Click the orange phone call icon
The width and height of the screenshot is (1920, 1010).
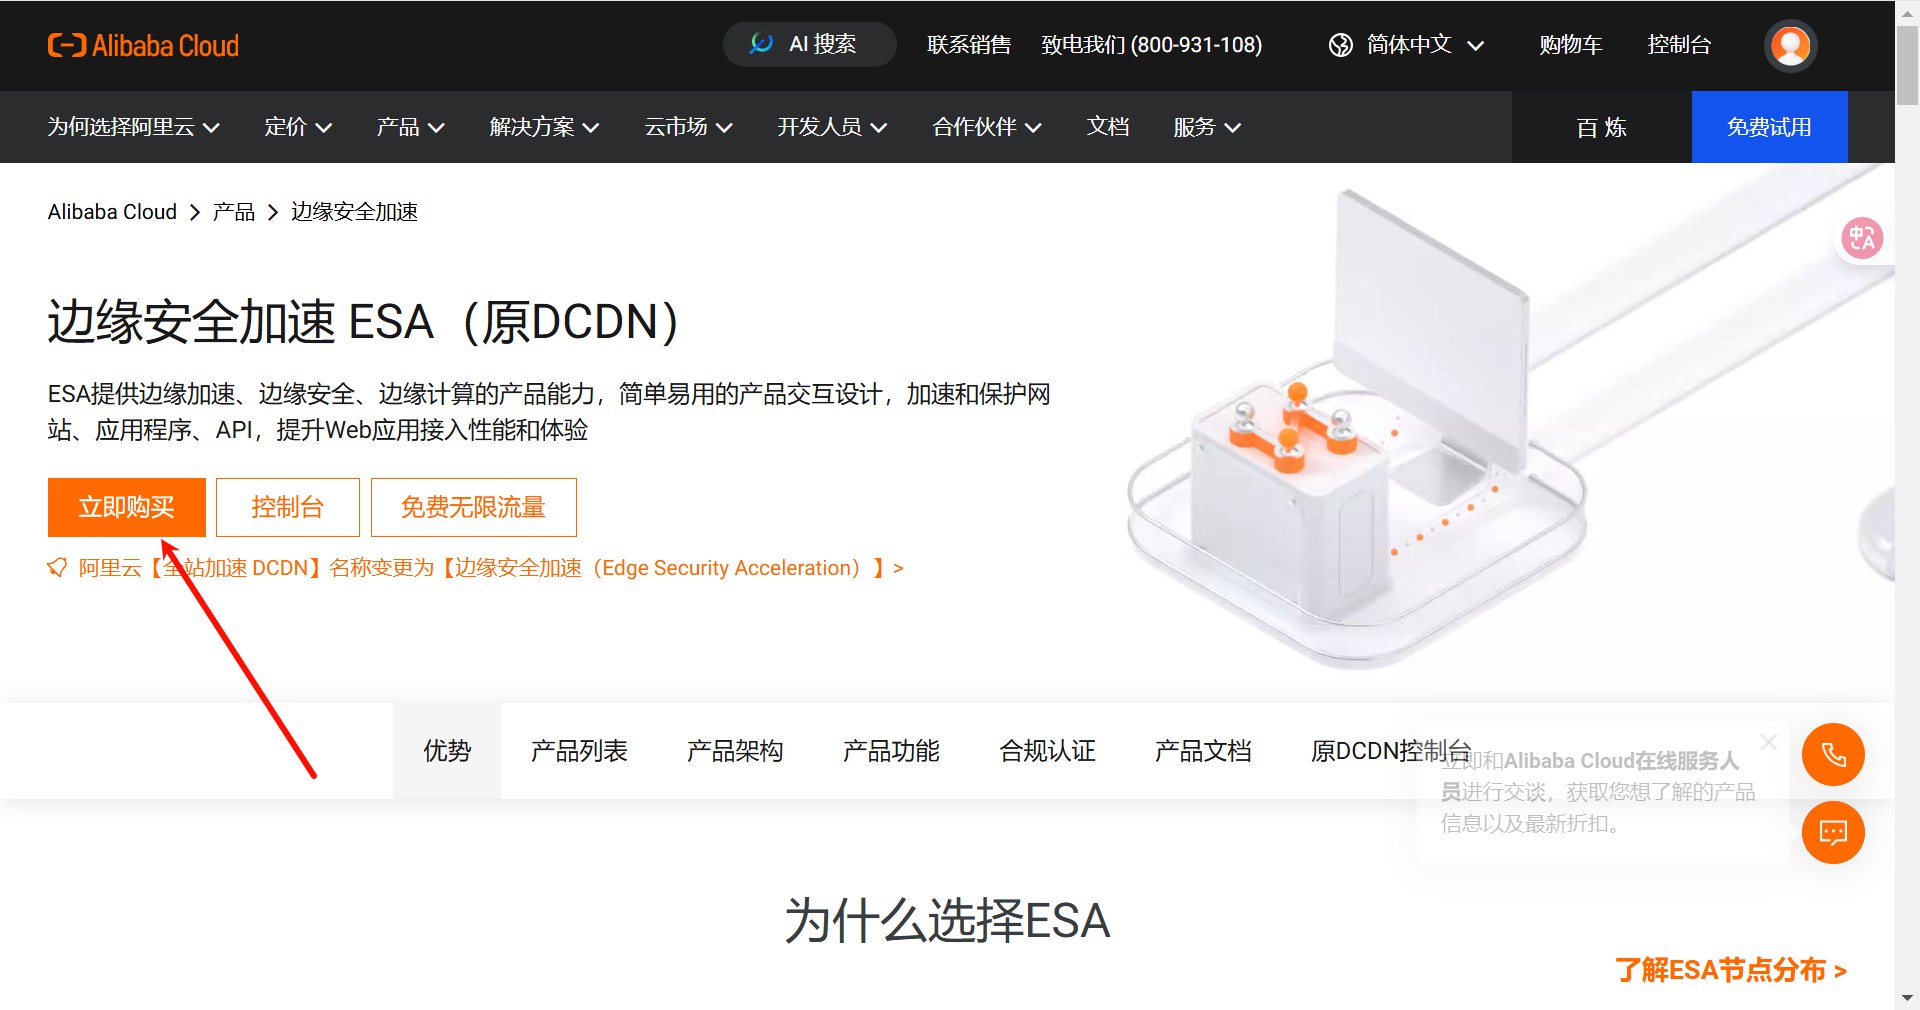click(x=1833, y=754)
